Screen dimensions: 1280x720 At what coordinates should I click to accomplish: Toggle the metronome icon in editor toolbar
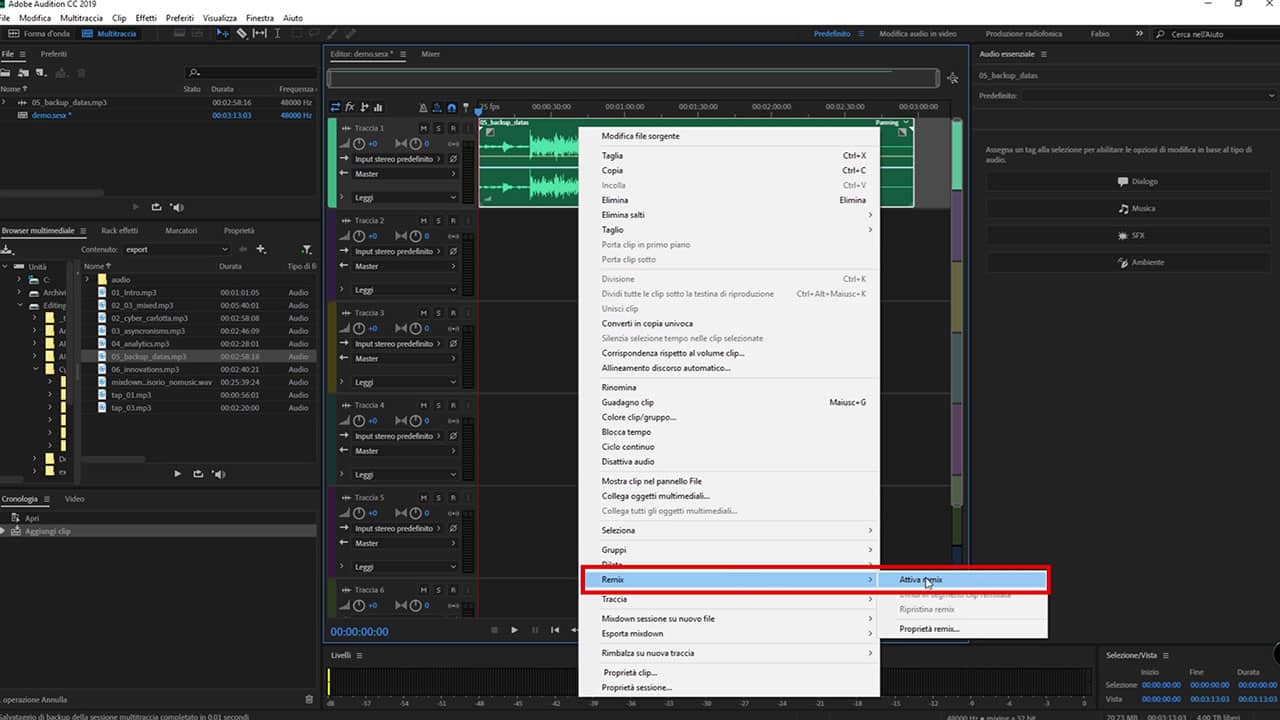423,108
